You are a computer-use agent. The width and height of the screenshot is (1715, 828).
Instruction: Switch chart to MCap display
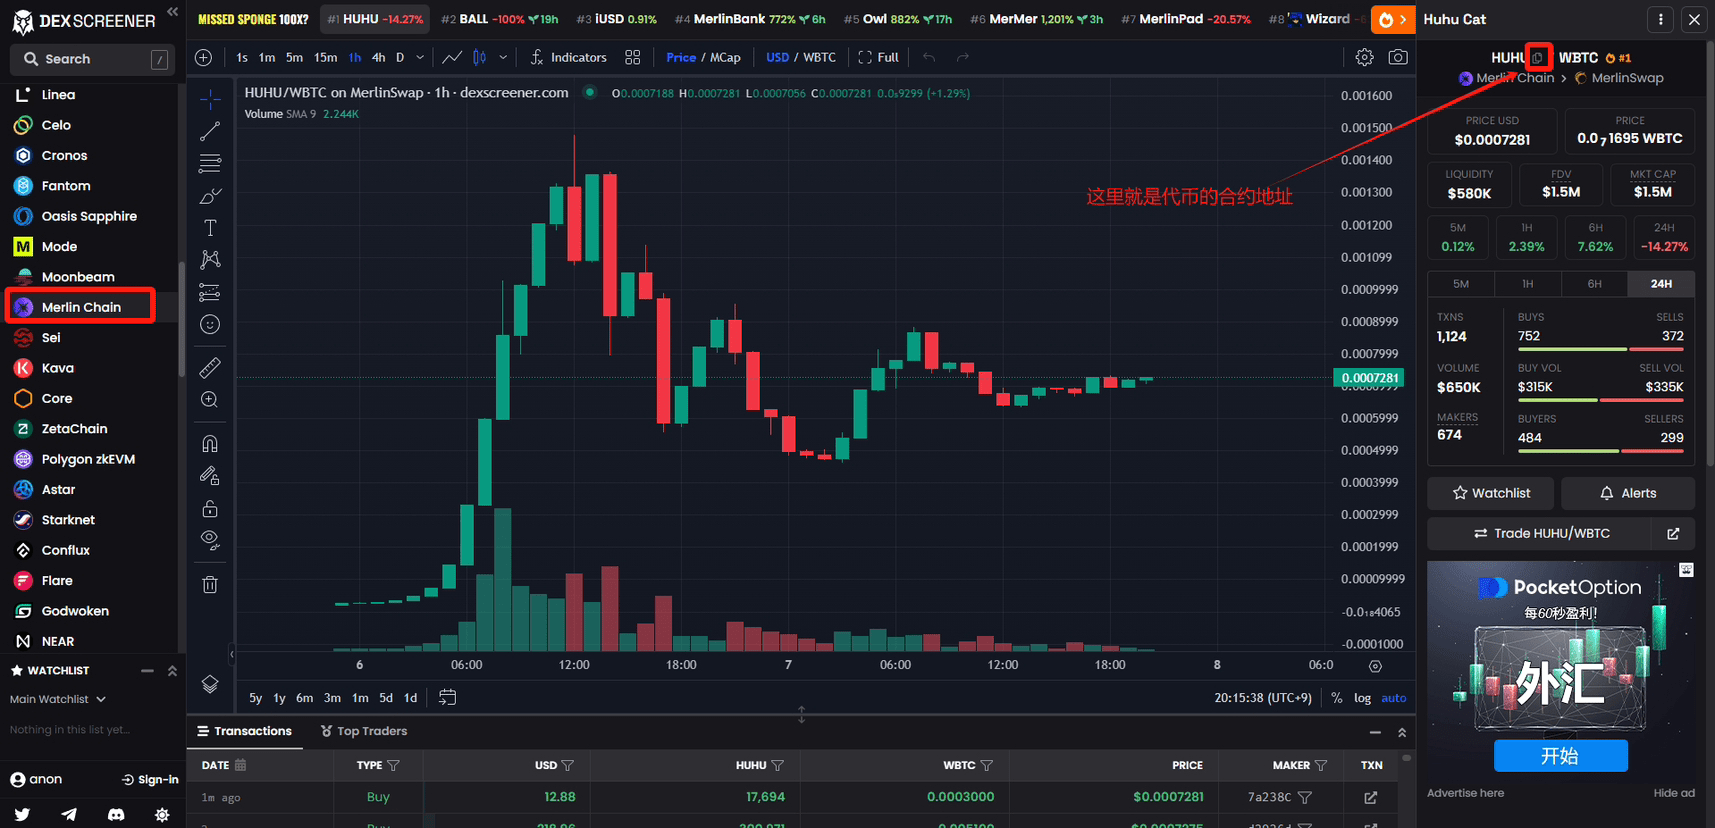point(726,57)
